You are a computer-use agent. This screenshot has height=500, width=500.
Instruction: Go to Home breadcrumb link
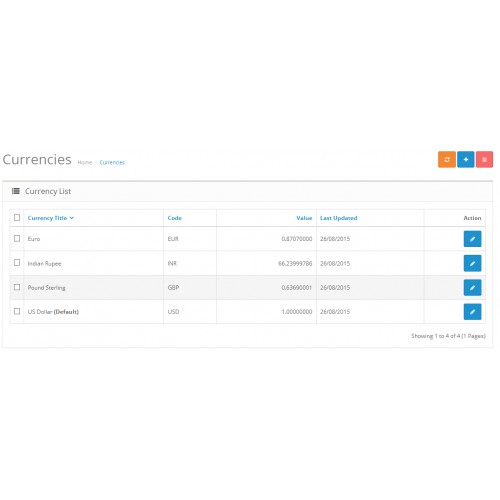click(x=85, y=162)
